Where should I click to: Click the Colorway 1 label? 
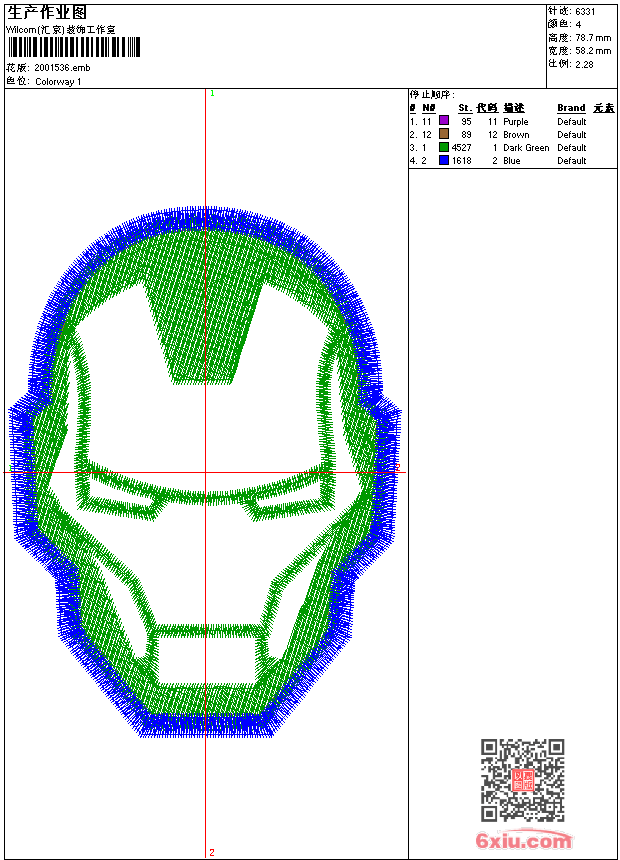pyautogui.click(x=58, y=81)
